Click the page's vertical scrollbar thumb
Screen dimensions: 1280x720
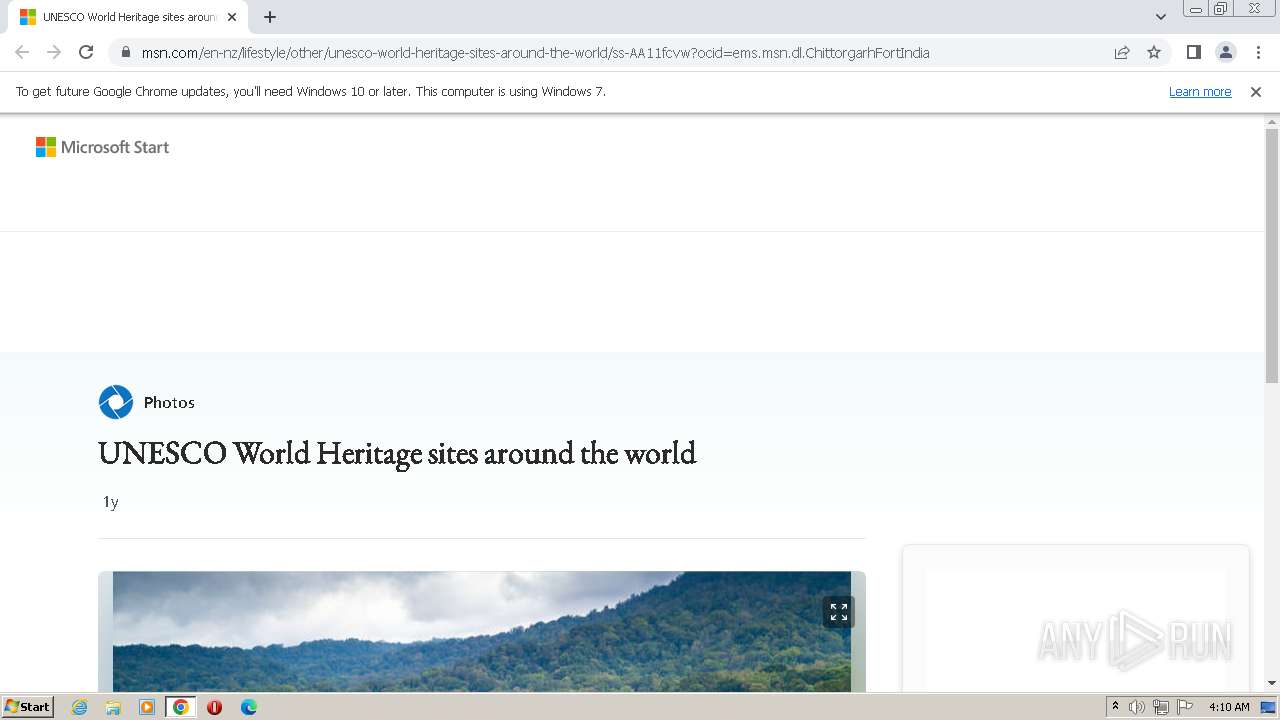tap(1272, 255)
